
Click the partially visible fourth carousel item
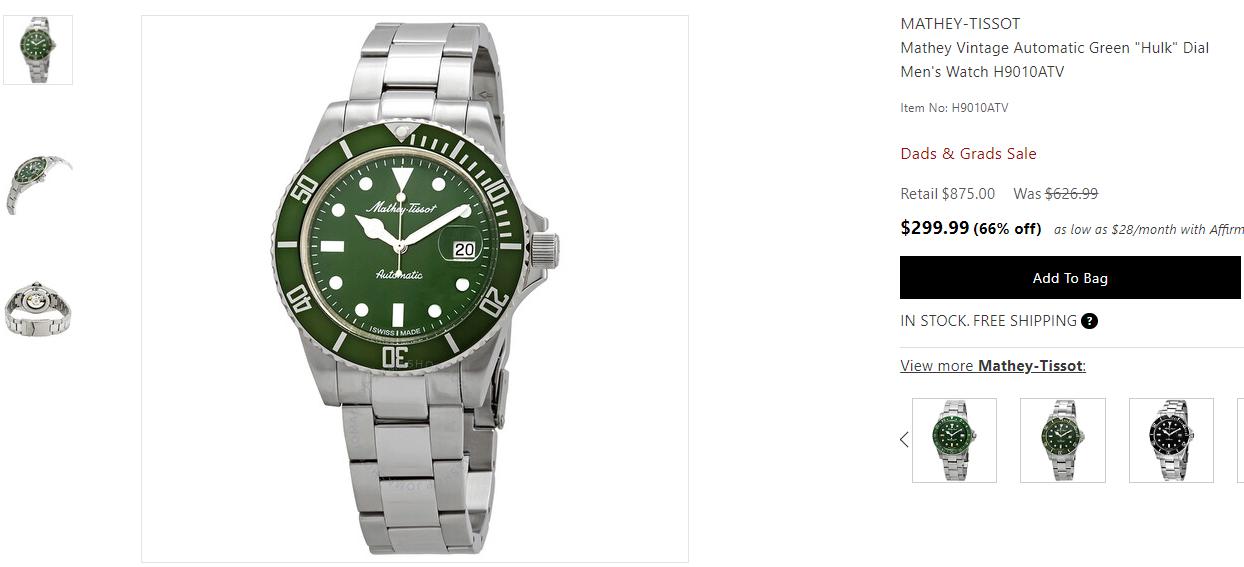(x=1241, y=440)
